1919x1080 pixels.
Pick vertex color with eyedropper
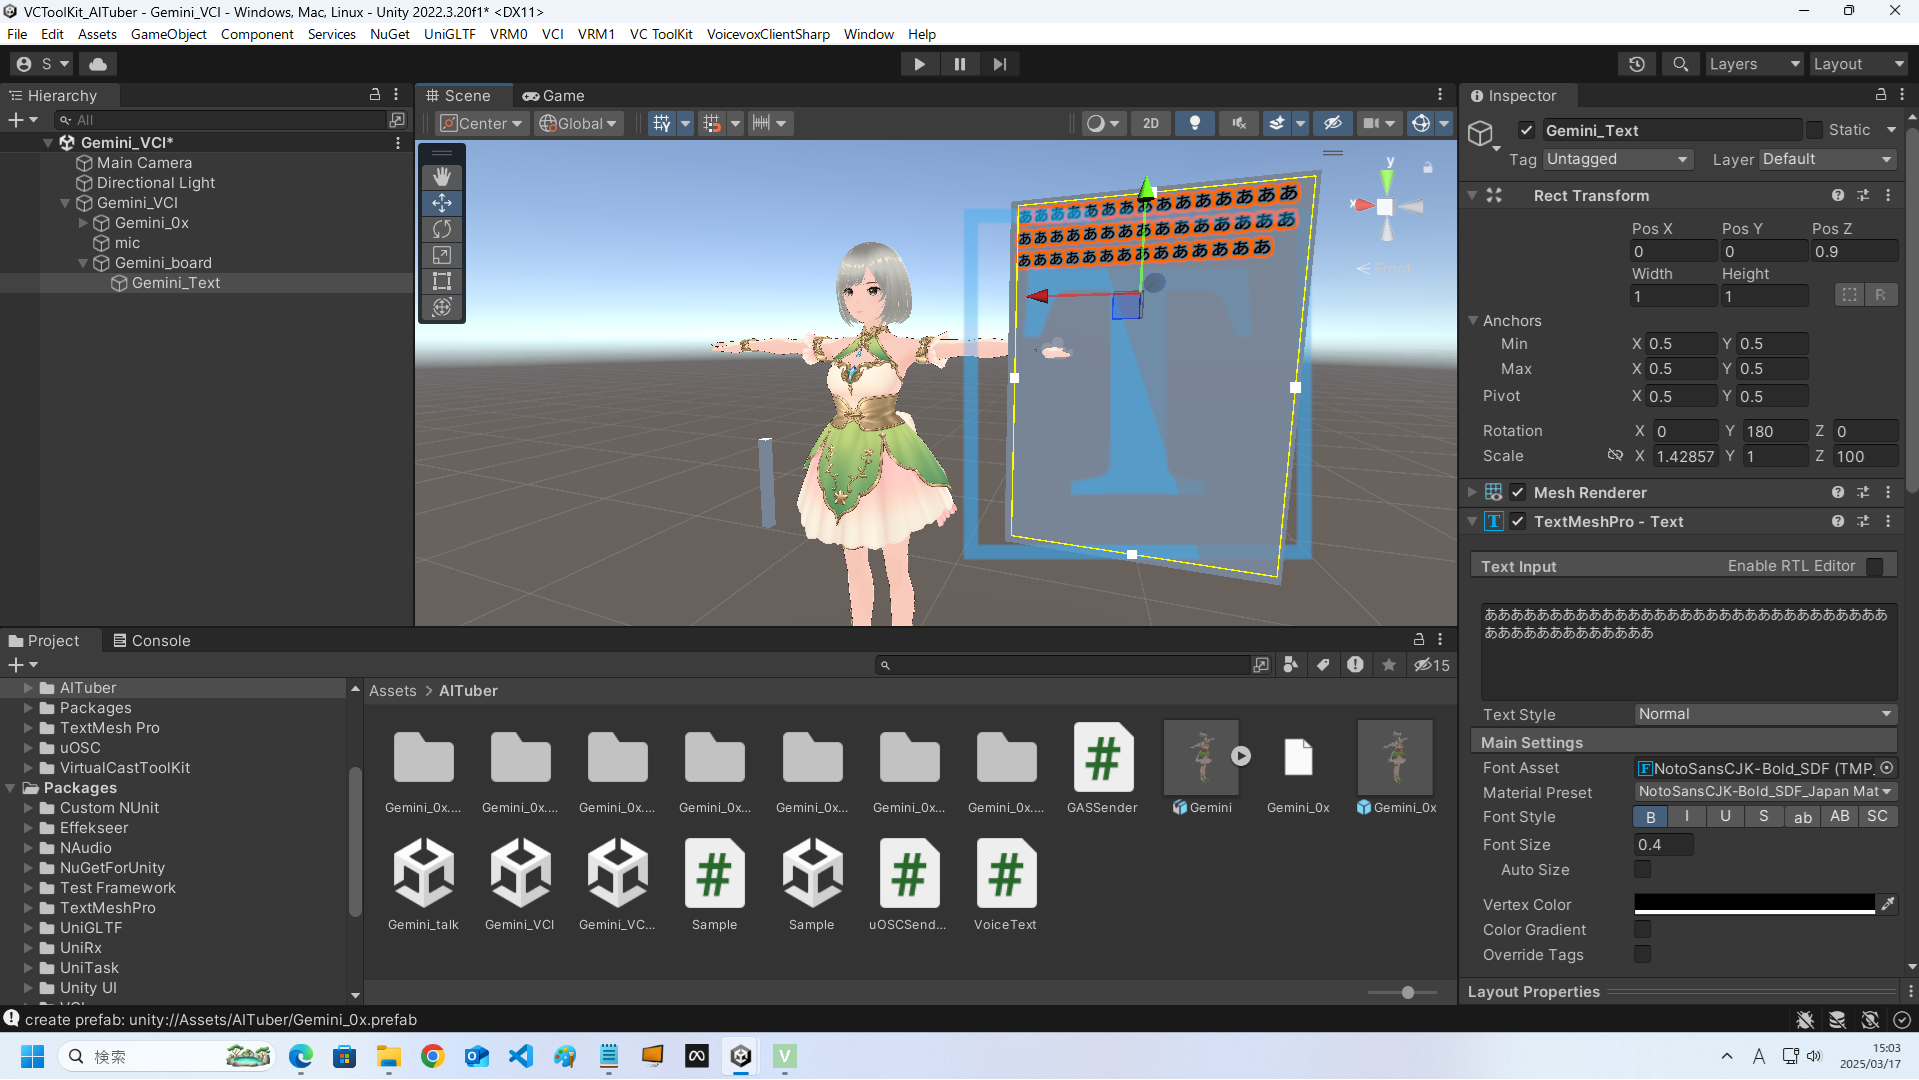pyautogui.click(x=1887, y=904)
